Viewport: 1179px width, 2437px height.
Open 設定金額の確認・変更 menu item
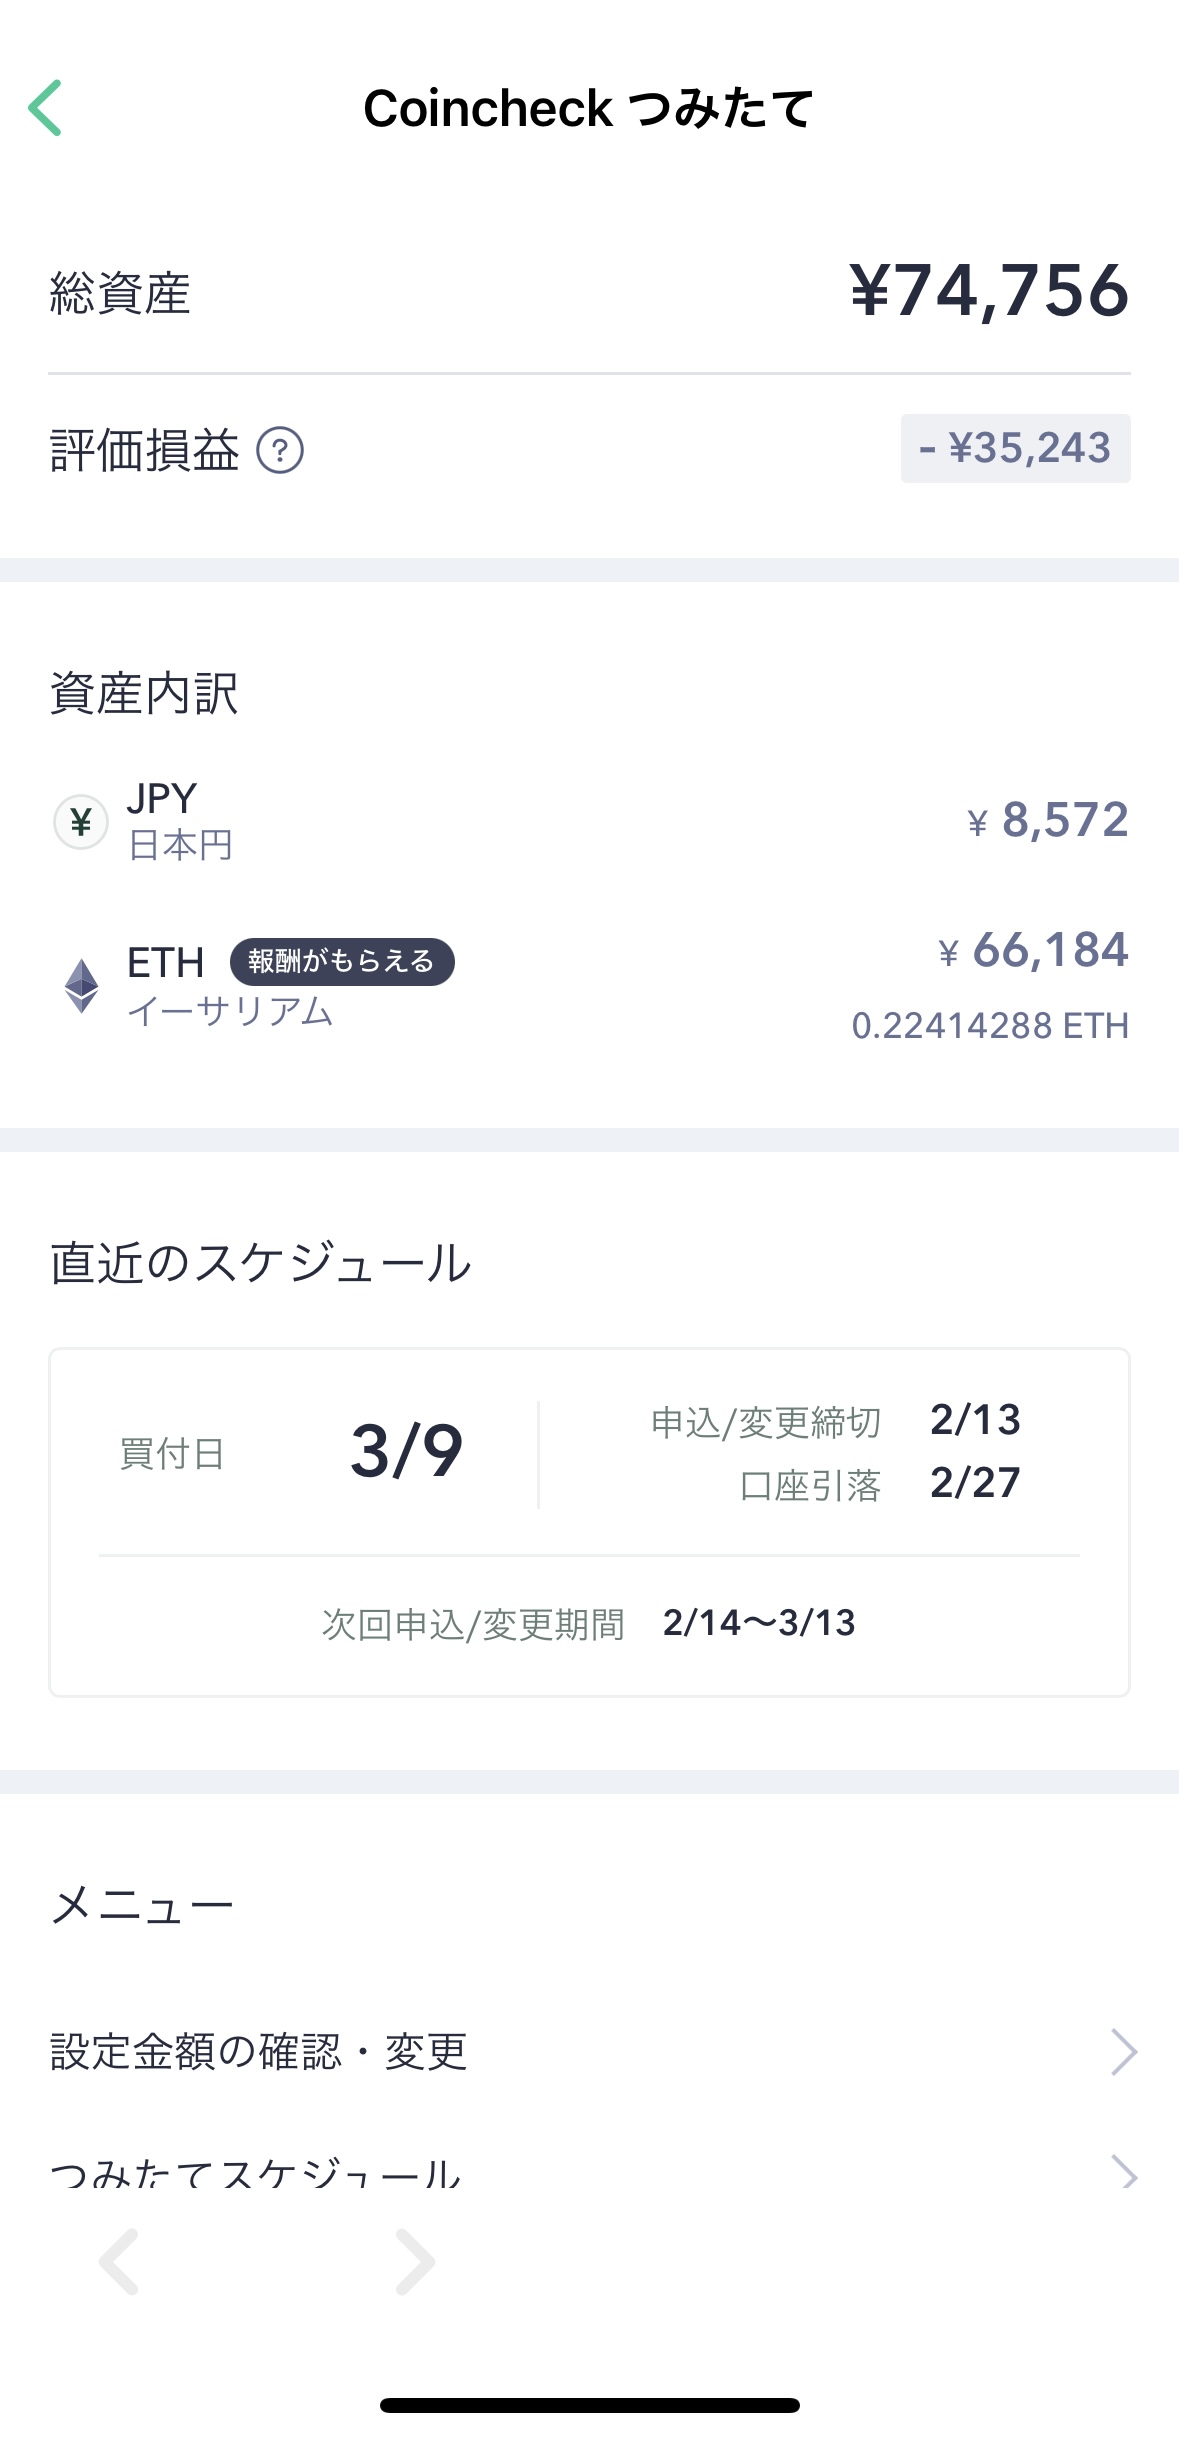click(x=260, y=2053)
